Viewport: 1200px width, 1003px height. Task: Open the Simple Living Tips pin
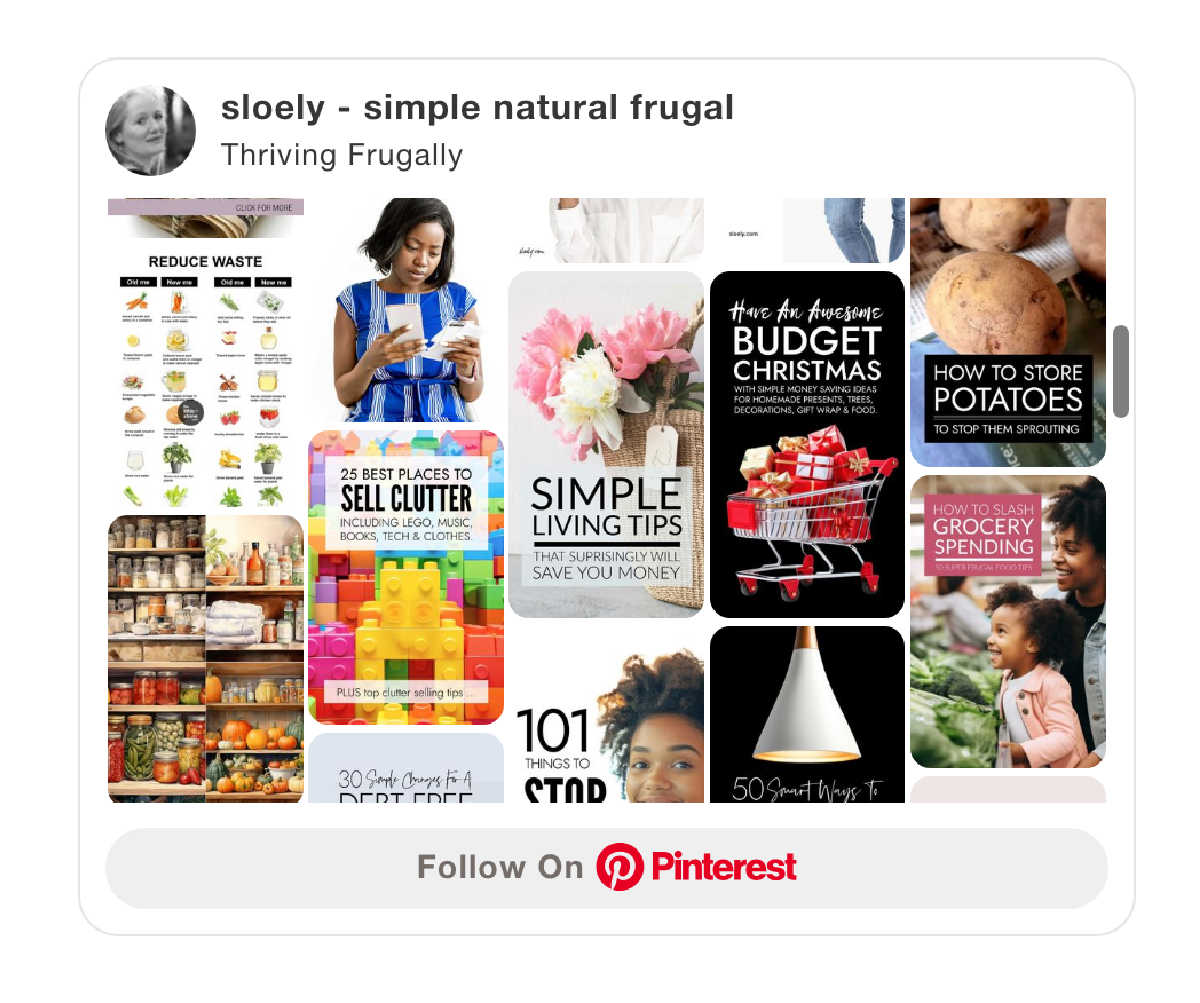pyautogui.click(x=606, y=445)
